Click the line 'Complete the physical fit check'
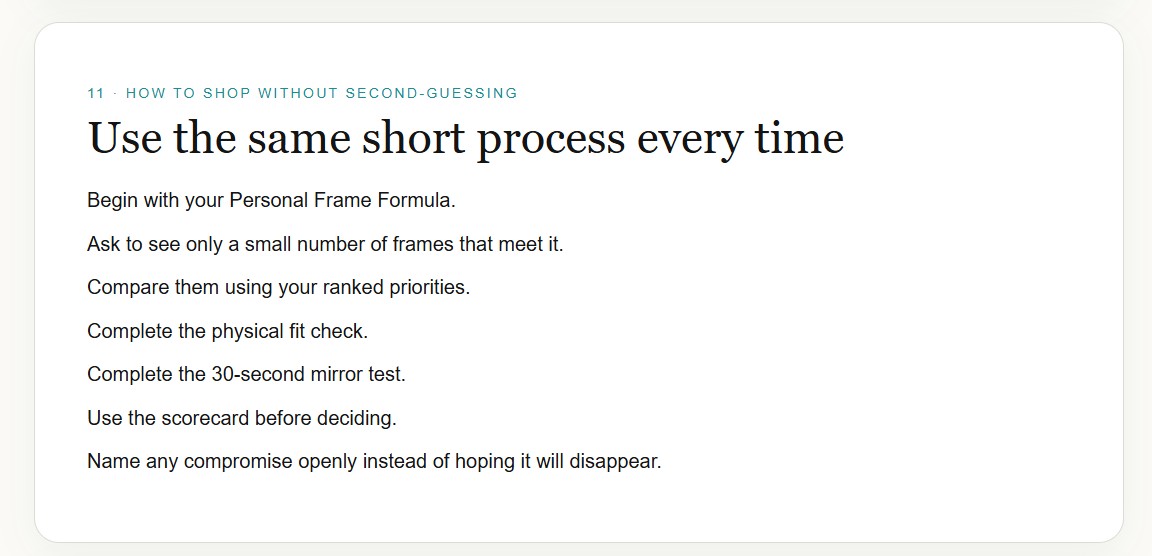This screenshot has height=556, width=1152. click(227, 331)
